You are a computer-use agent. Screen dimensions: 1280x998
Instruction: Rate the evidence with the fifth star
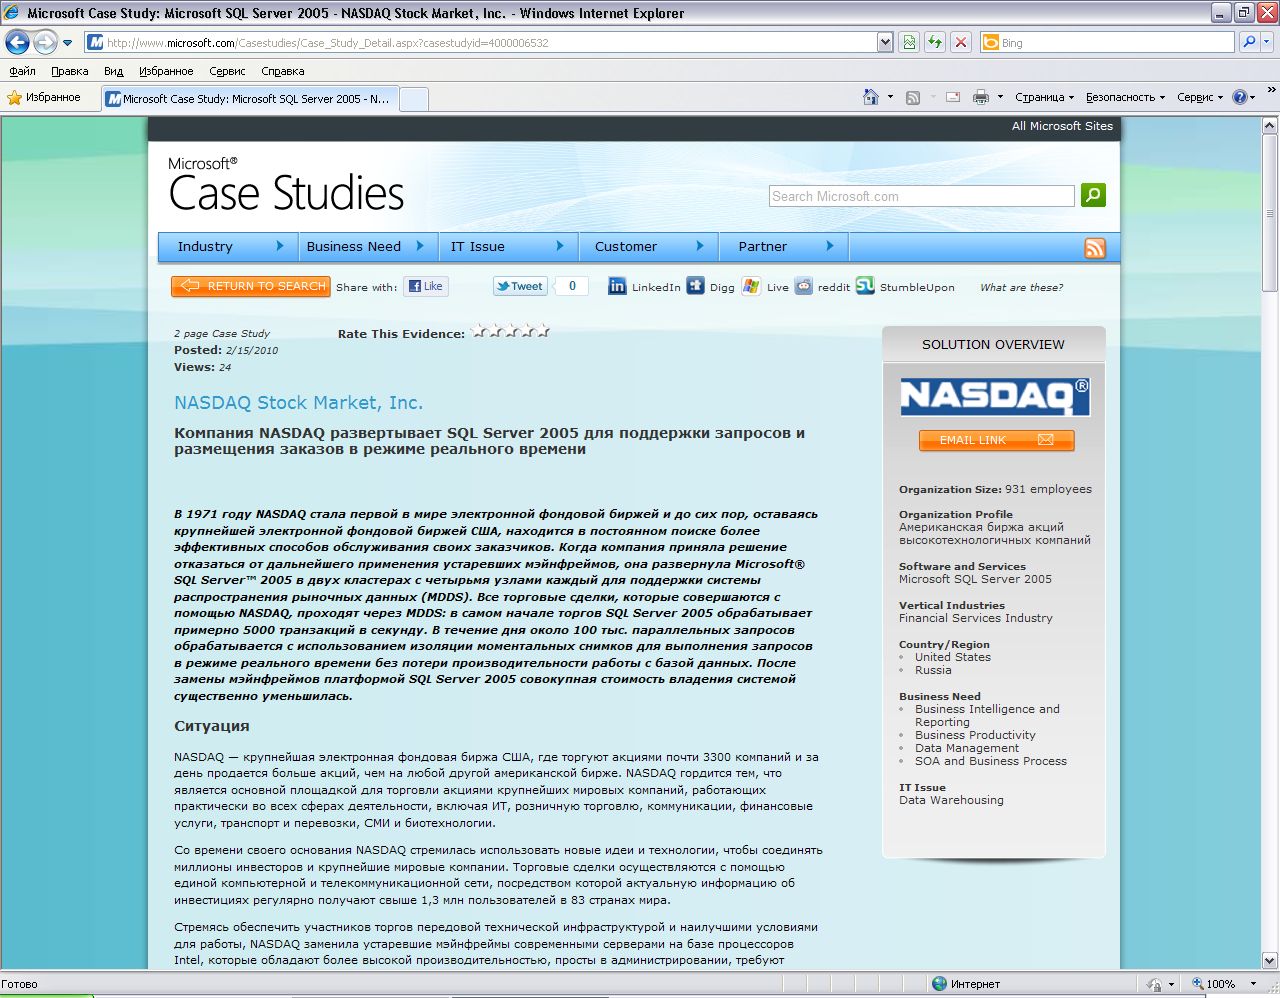543,331
